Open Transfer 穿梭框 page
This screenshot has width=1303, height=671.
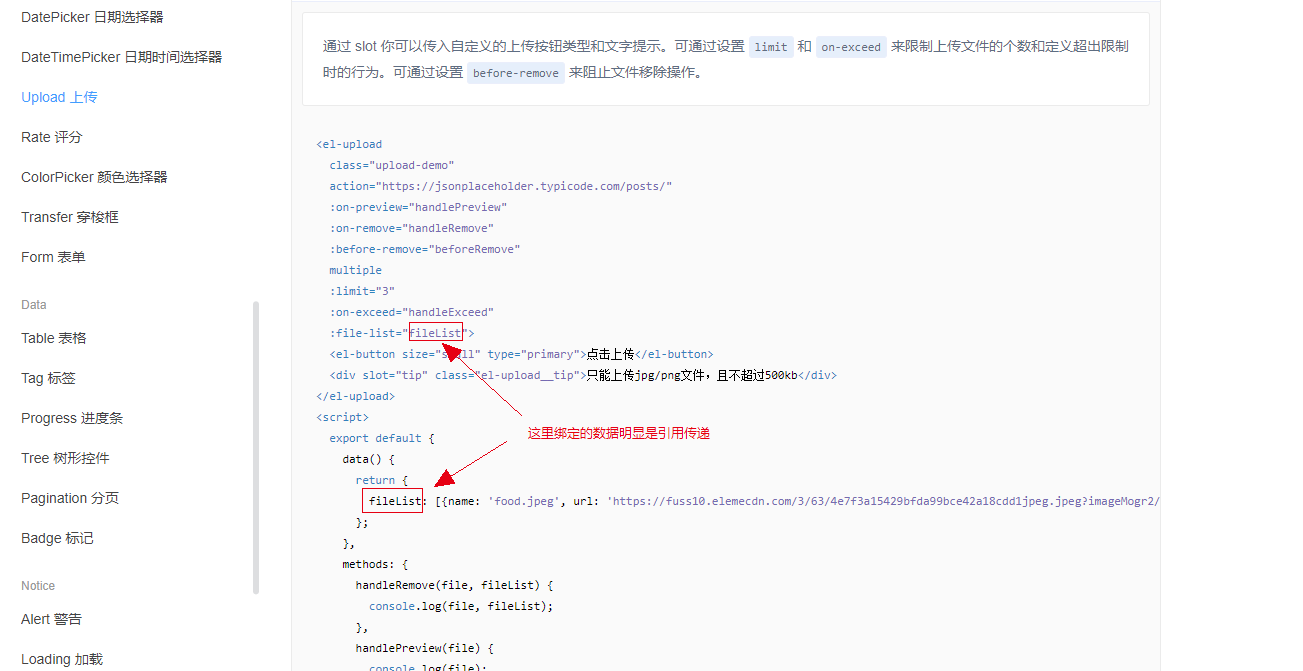click(x=70, y=217)
